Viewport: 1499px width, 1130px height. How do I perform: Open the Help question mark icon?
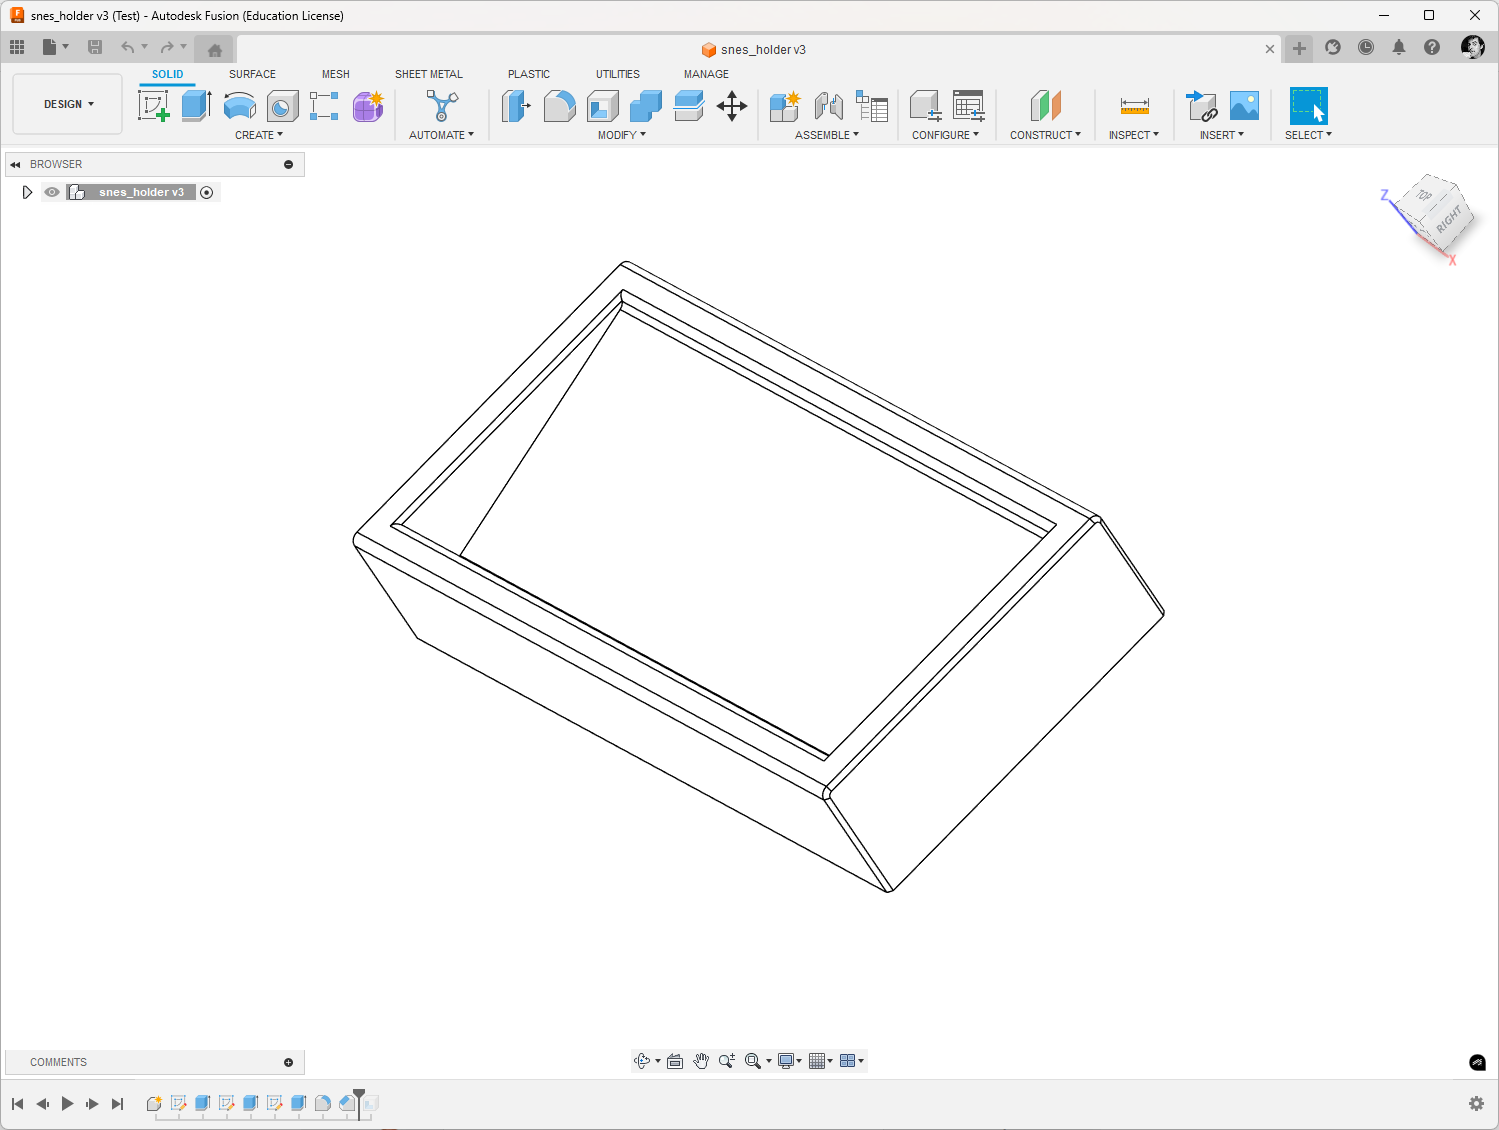coord(1432,47)
